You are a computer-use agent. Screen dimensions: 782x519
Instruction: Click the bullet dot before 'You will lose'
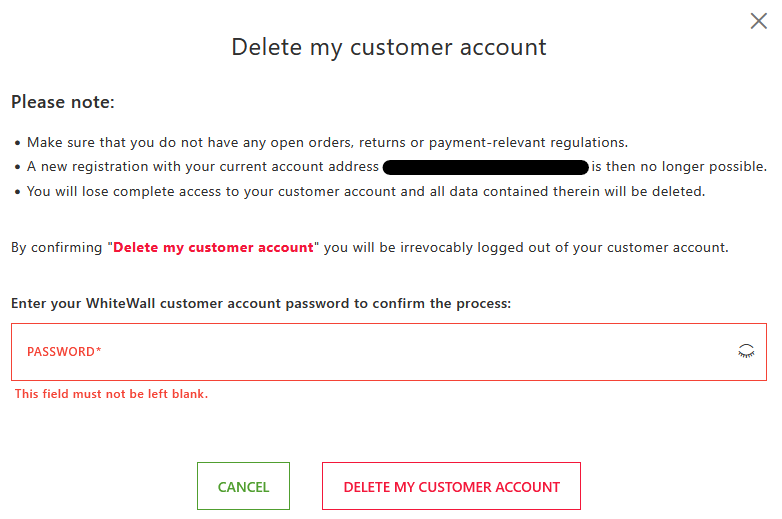coord(17,192)
